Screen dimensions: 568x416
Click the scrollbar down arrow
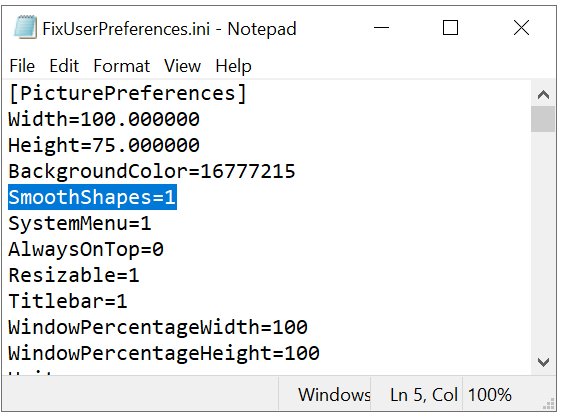coord(543,362)
